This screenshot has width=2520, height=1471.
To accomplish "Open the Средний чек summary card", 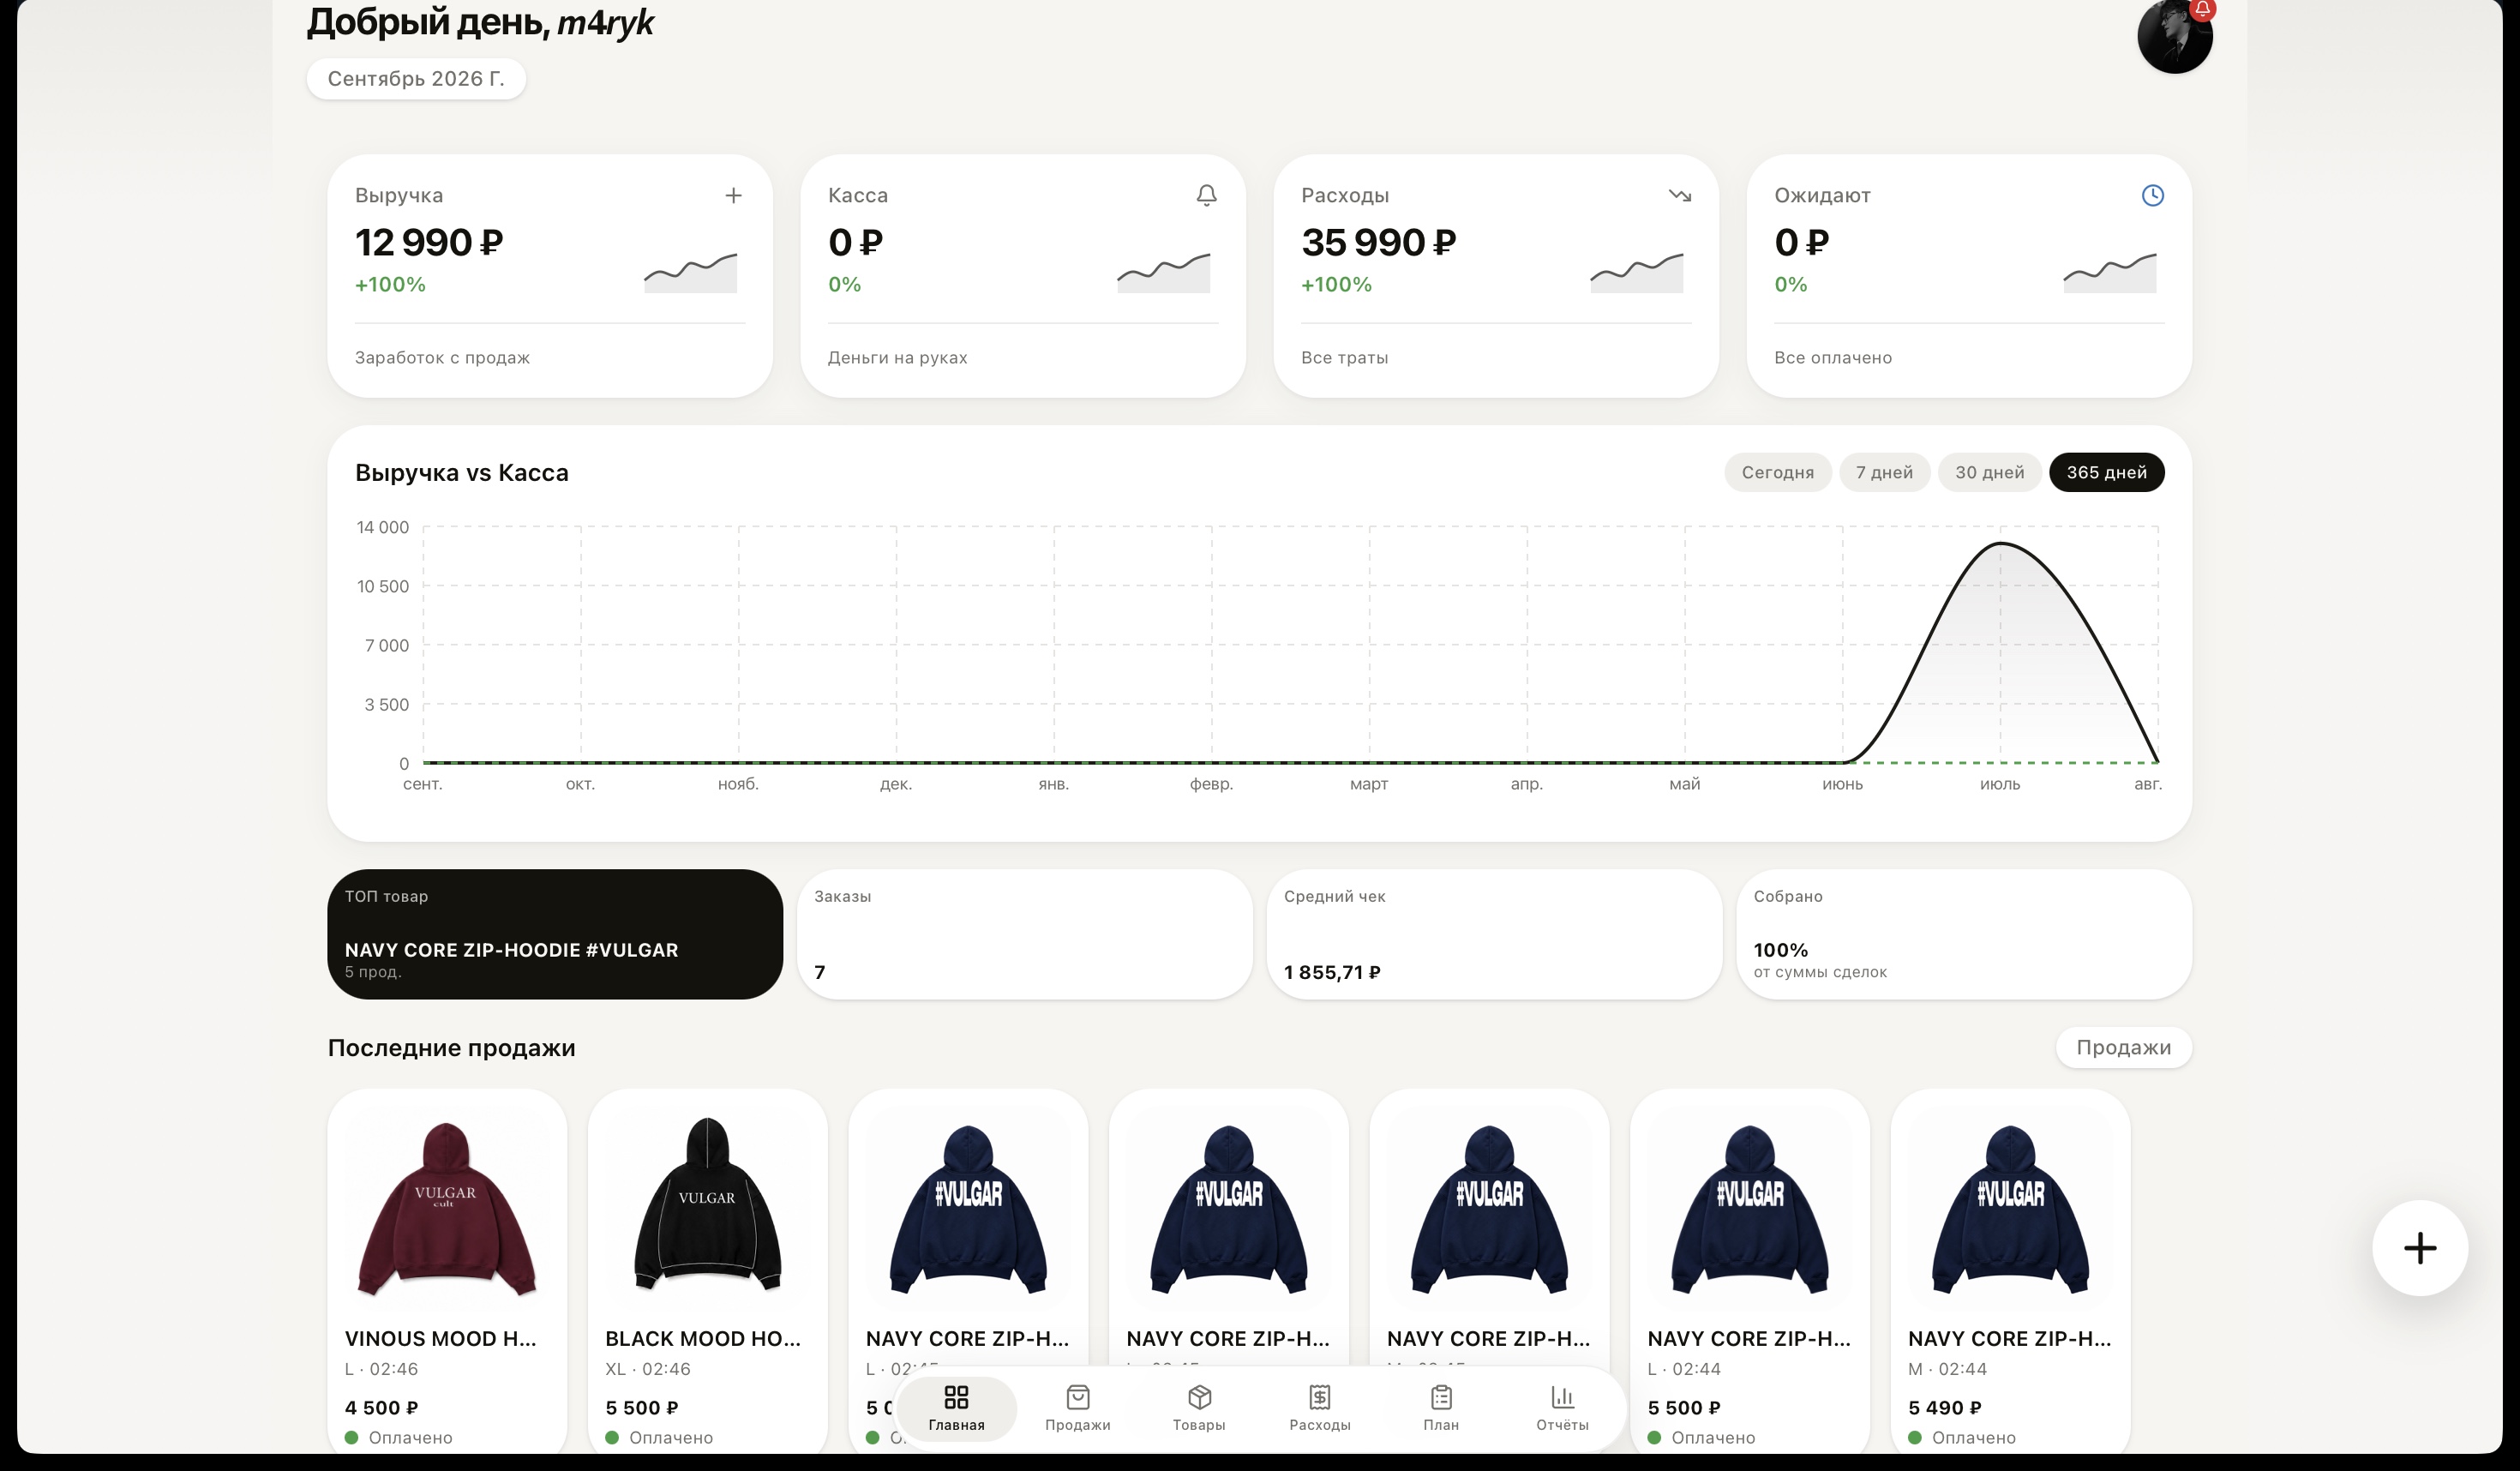I will (1494, 934).
